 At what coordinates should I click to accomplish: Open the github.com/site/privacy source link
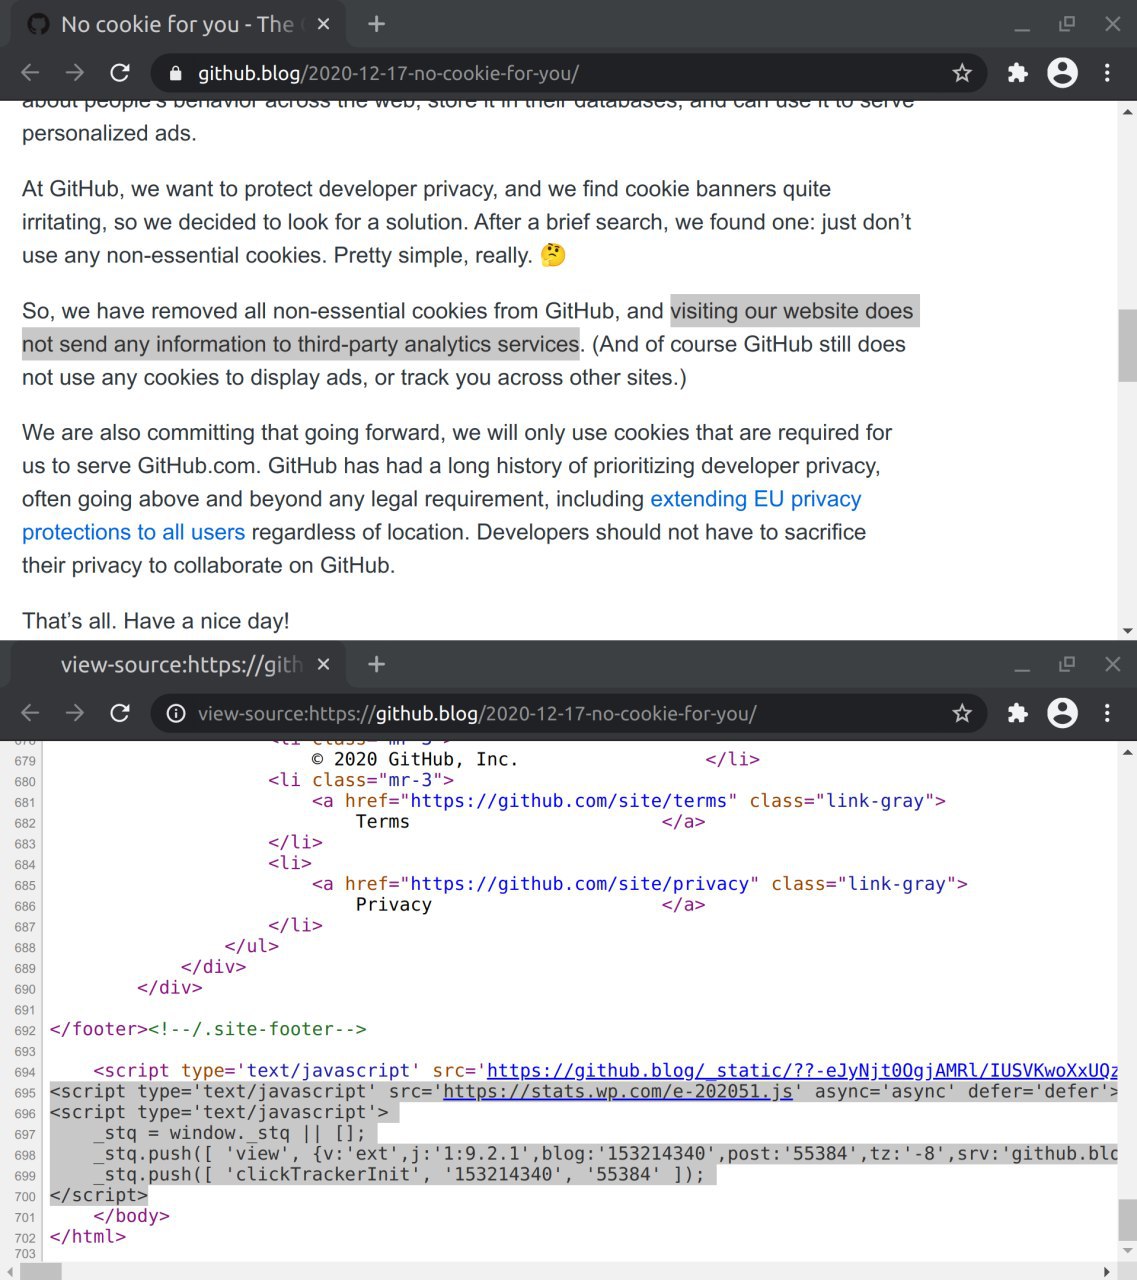tap(579, 884)
